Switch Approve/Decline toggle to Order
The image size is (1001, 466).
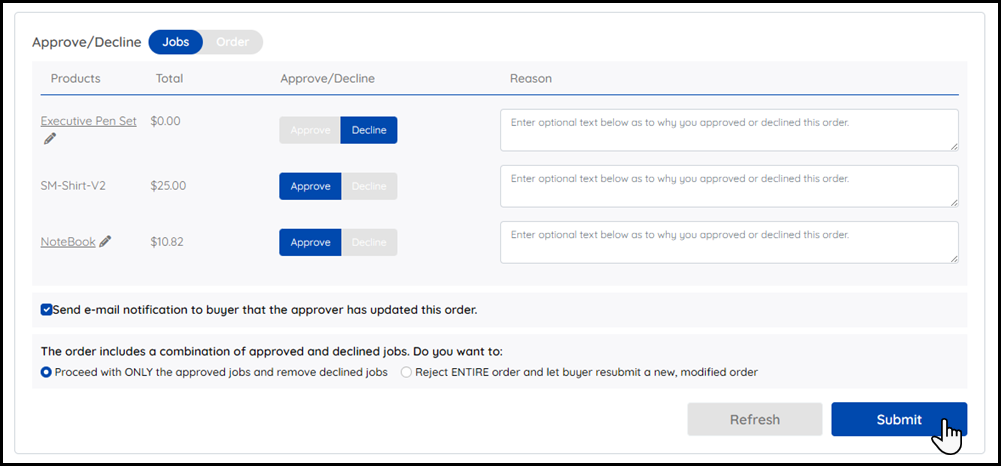point(233,42)
